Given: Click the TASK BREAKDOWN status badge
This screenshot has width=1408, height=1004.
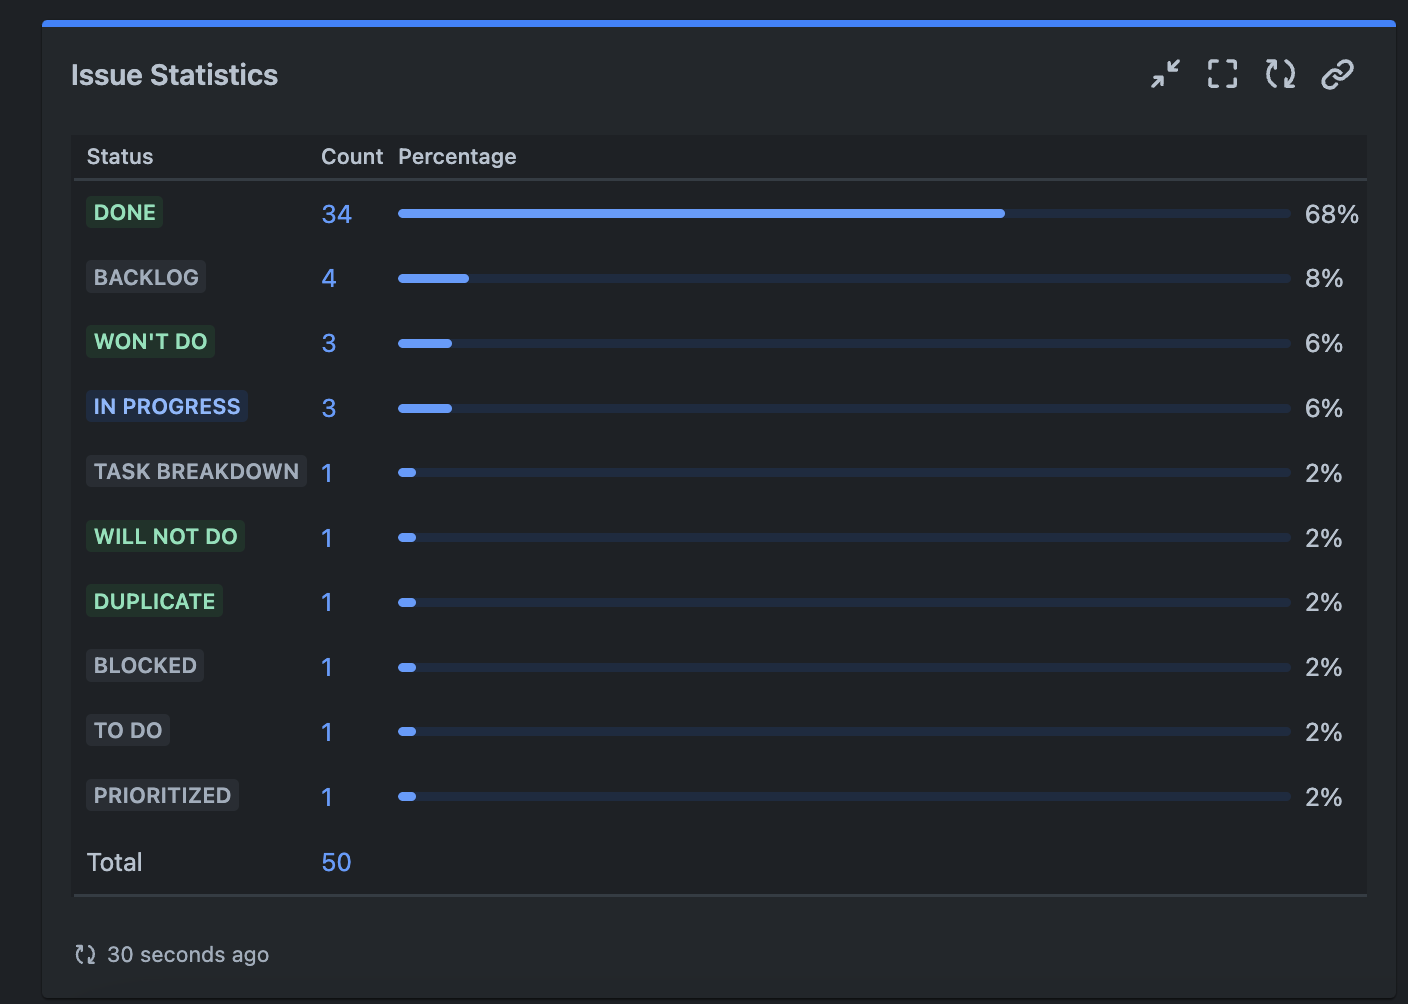Looking at the screenshot, I should point(196,471).
